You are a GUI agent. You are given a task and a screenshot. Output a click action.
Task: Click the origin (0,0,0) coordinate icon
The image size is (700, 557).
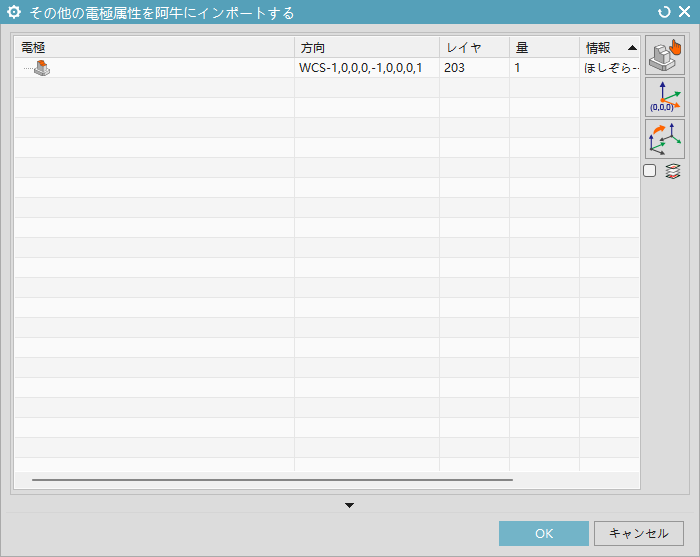664,97
